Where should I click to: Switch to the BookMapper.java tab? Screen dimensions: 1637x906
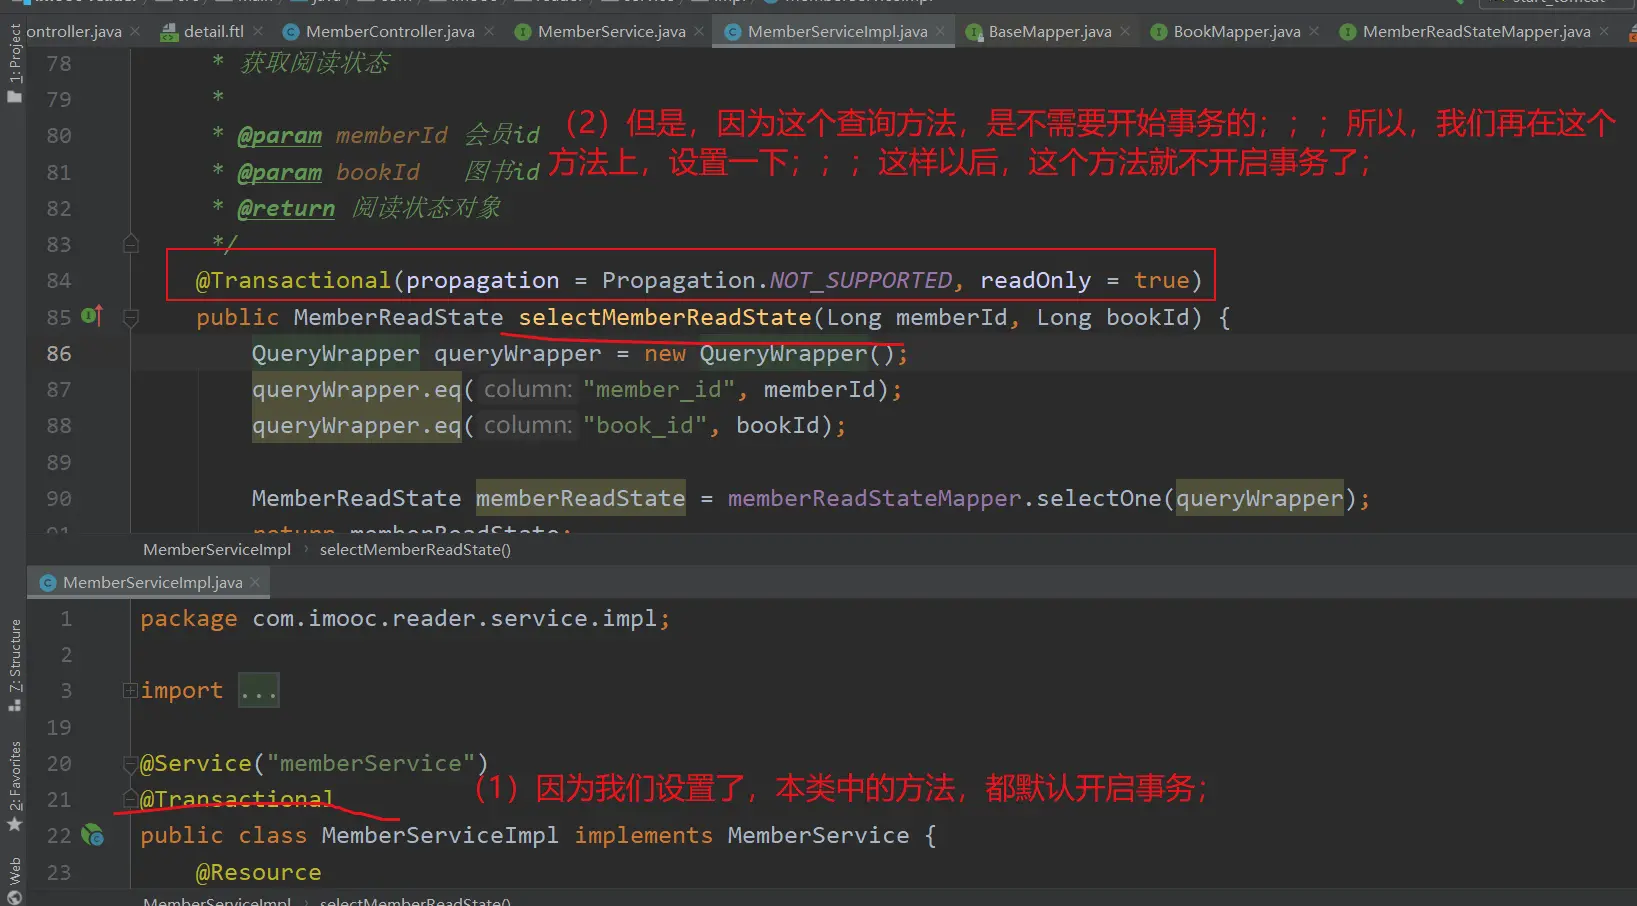point(1237,32)
